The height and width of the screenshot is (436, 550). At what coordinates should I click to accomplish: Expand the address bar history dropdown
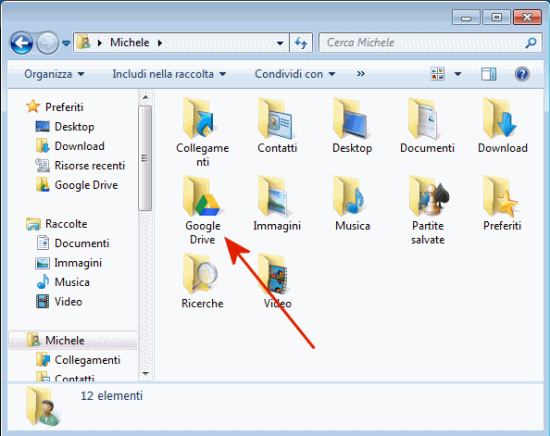(x=280, y=43)
